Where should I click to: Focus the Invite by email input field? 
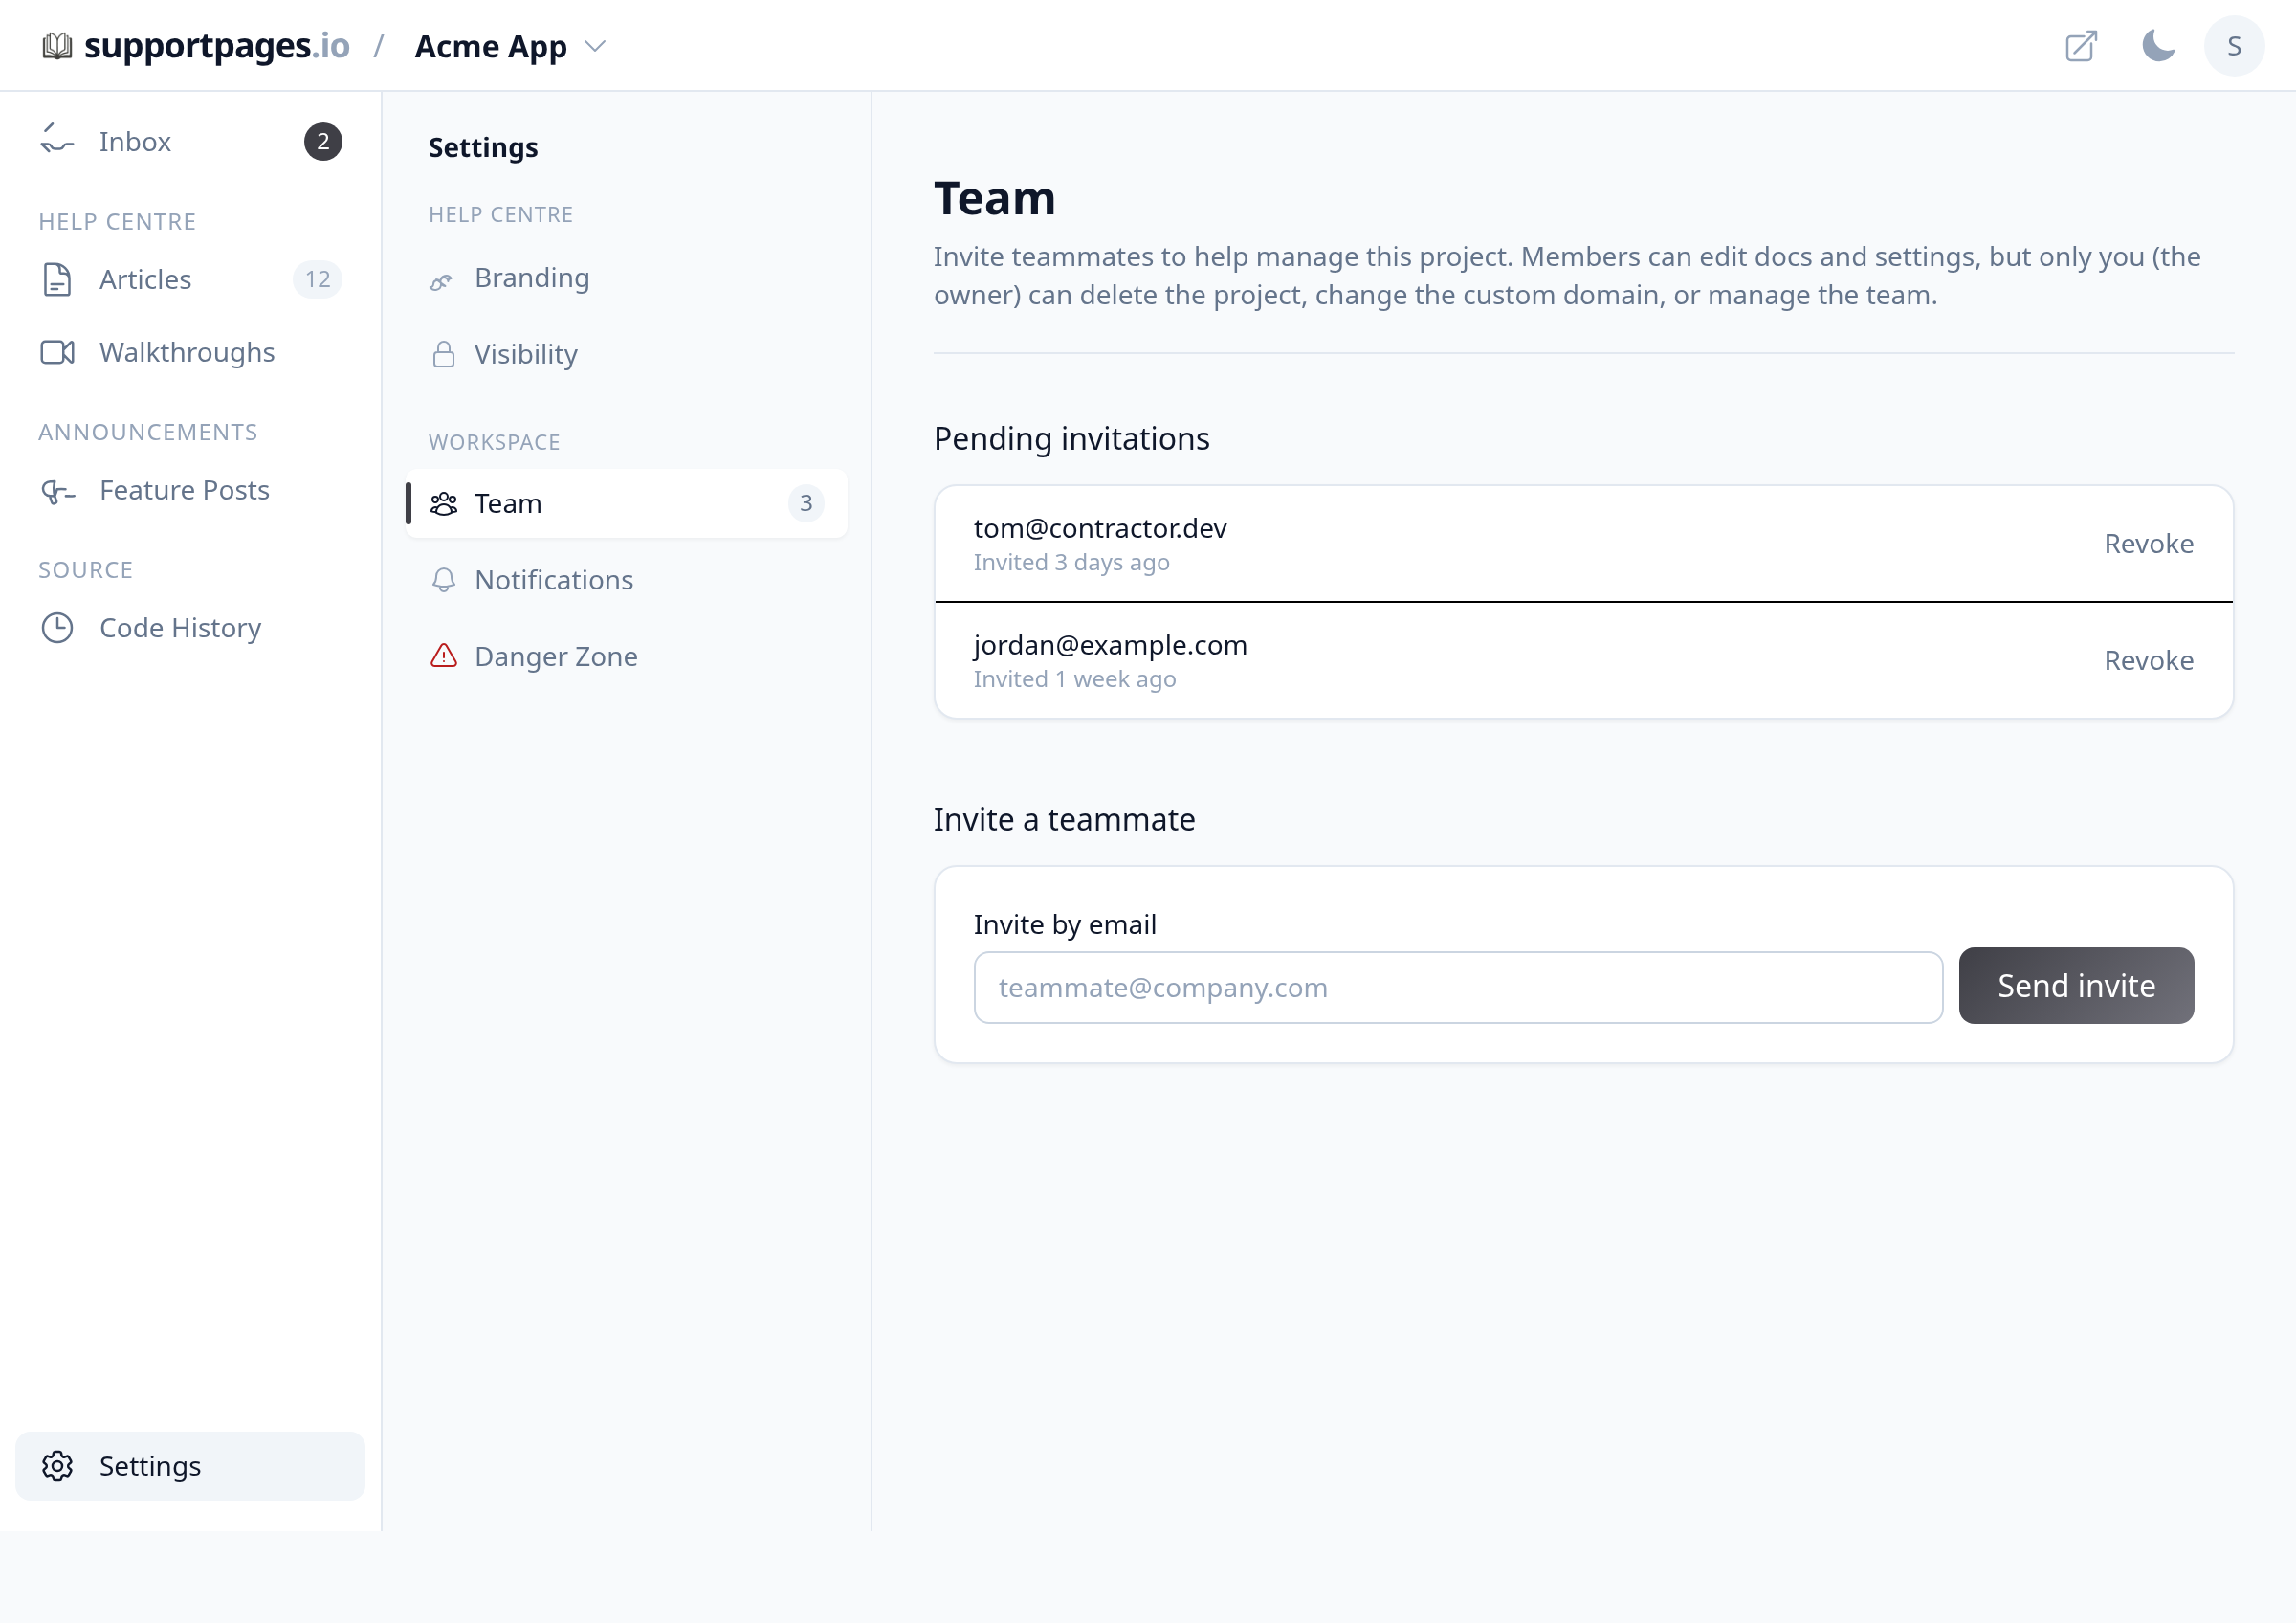[x=1458, y=987]
